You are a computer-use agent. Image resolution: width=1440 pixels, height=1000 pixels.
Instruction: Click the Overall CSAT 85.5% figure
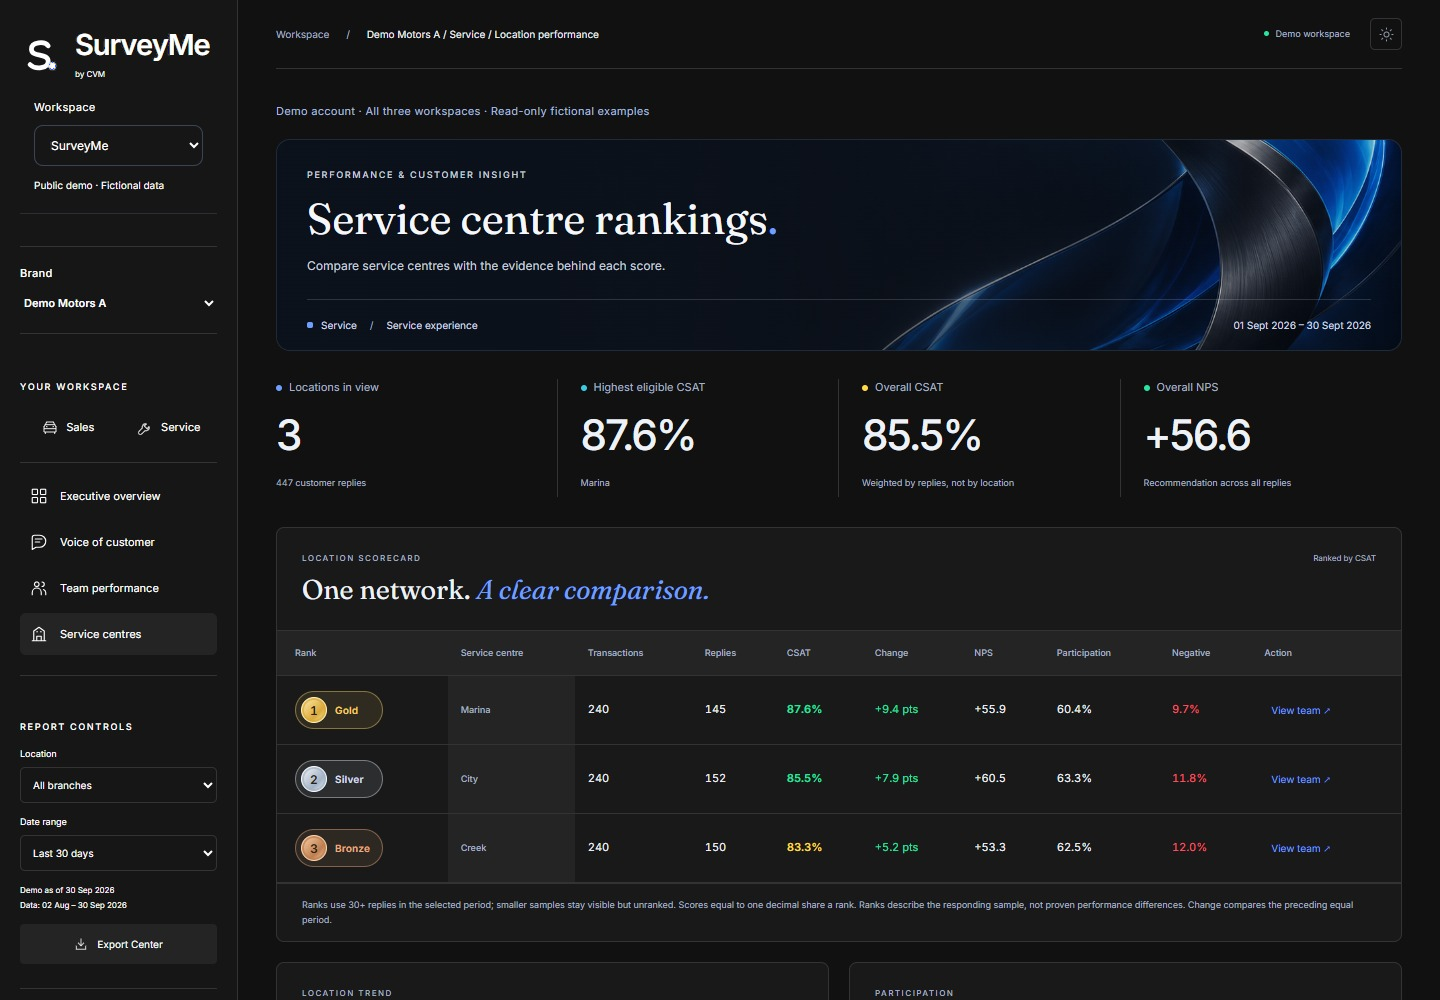(x=921, y=435)
